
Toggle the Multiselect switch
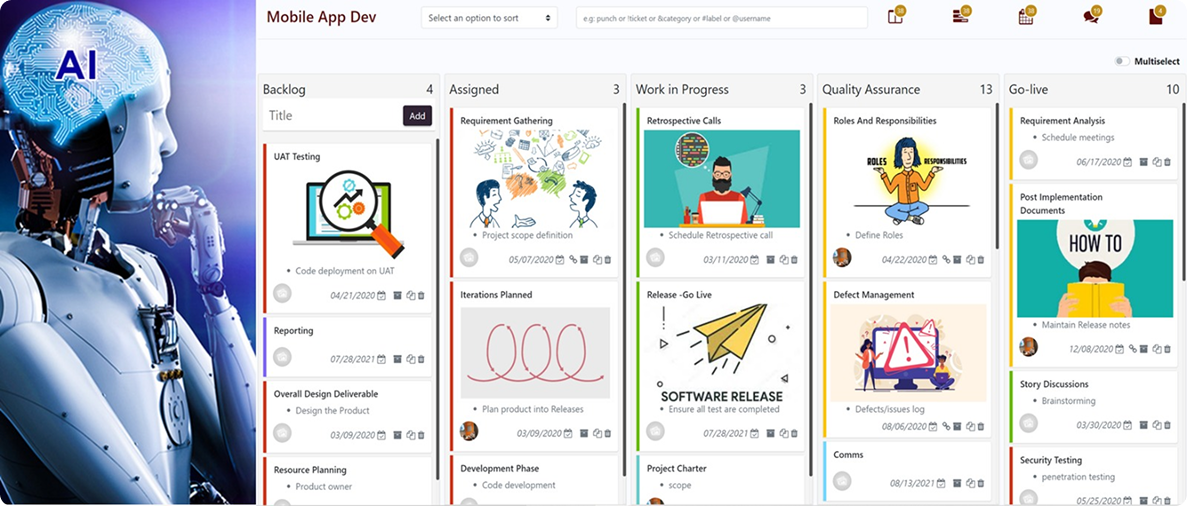point(1122,62)
